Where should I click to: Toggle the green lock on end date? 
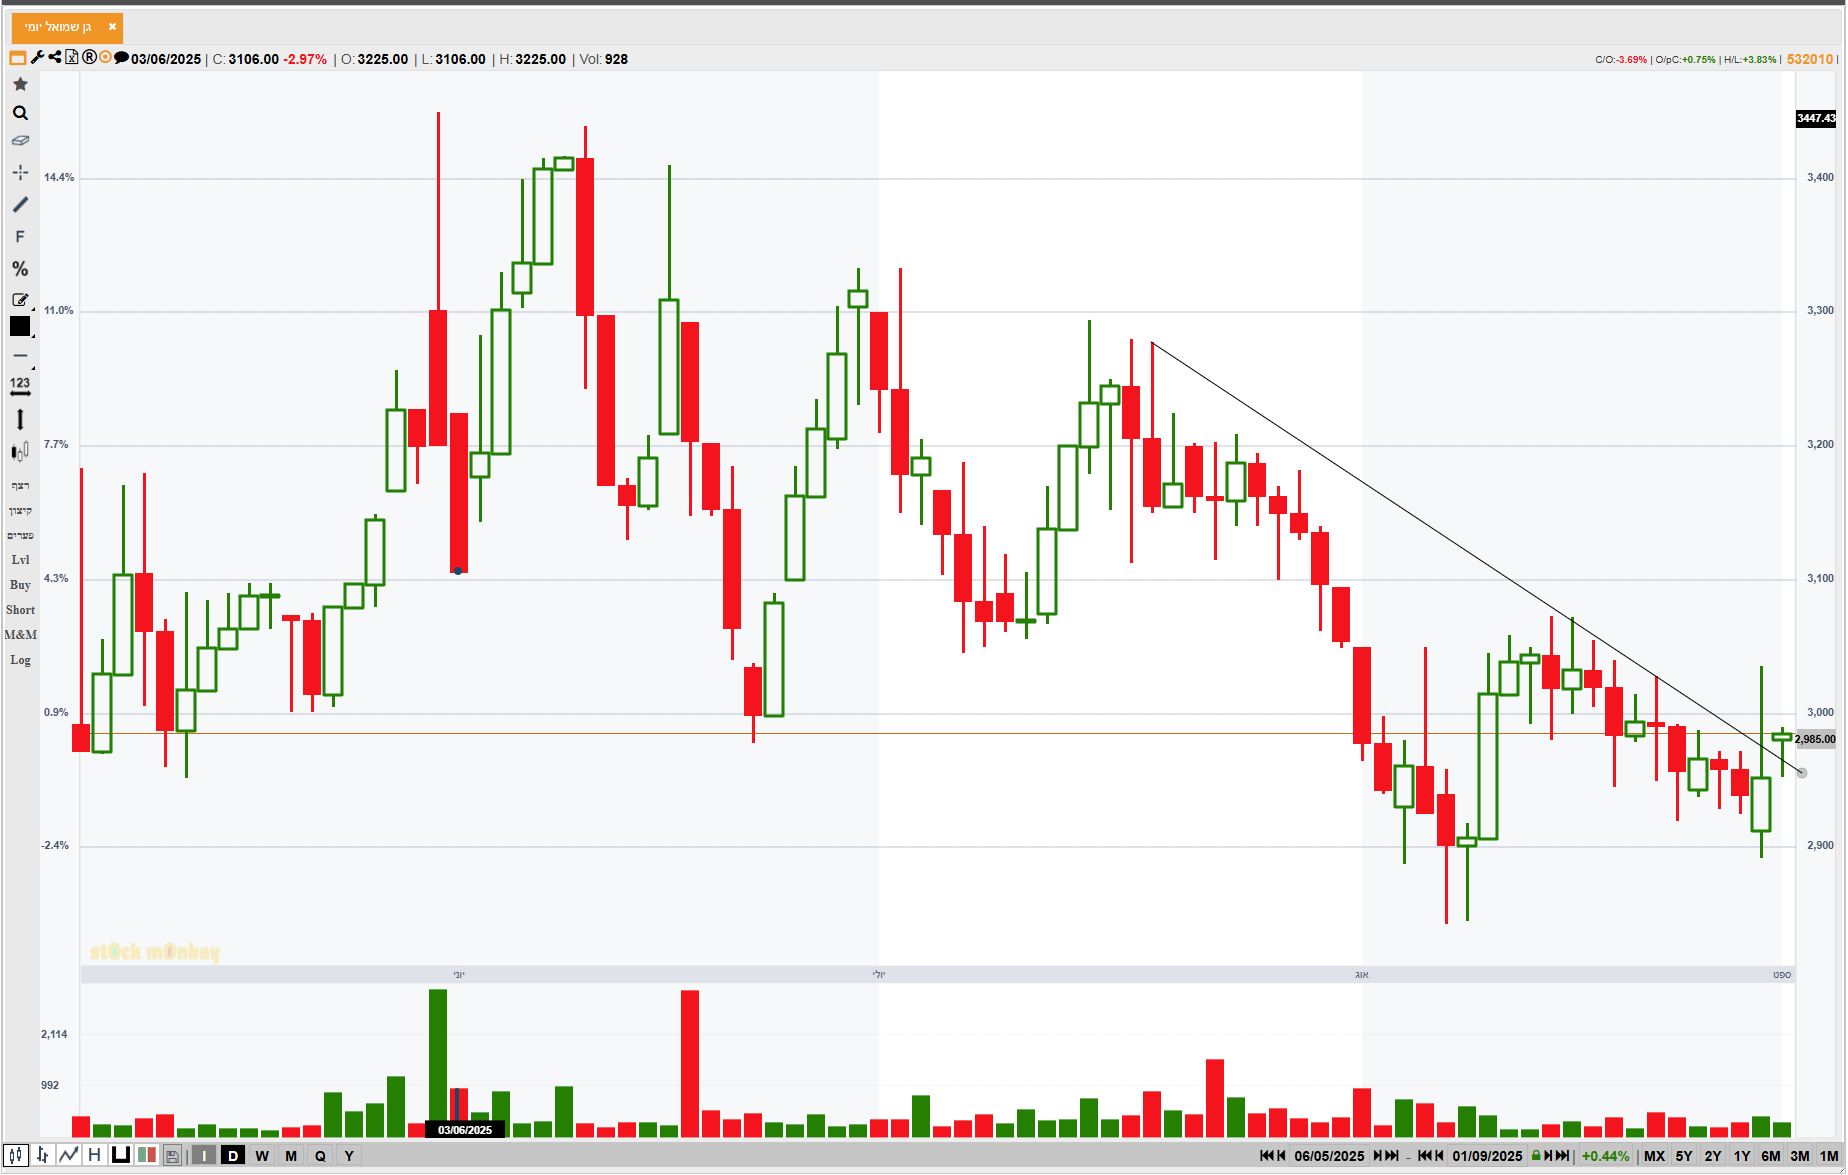[1536, 1156]
